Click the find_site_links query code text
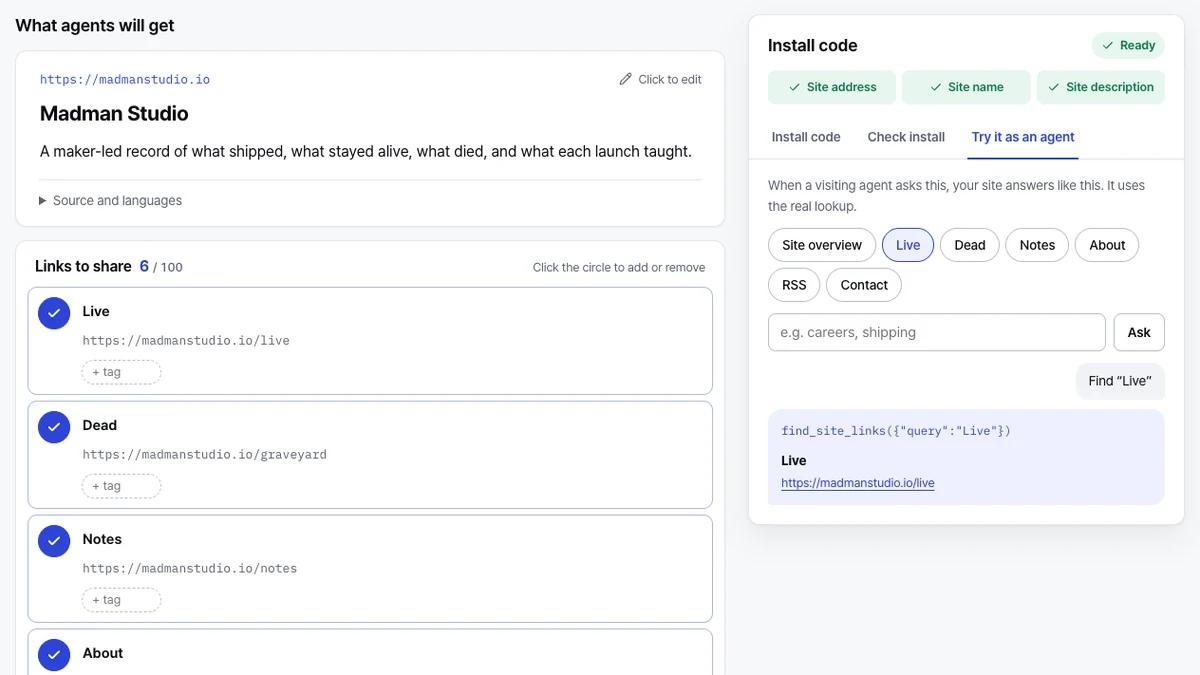Screen dimensions: 1200x675 [896, 431]
